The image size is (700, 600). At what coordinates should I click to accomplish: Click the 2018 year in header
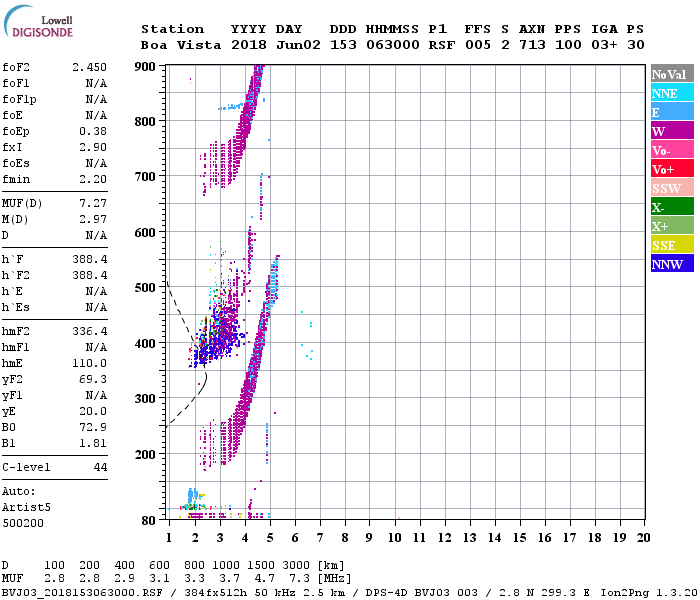[x=249, y=45]
